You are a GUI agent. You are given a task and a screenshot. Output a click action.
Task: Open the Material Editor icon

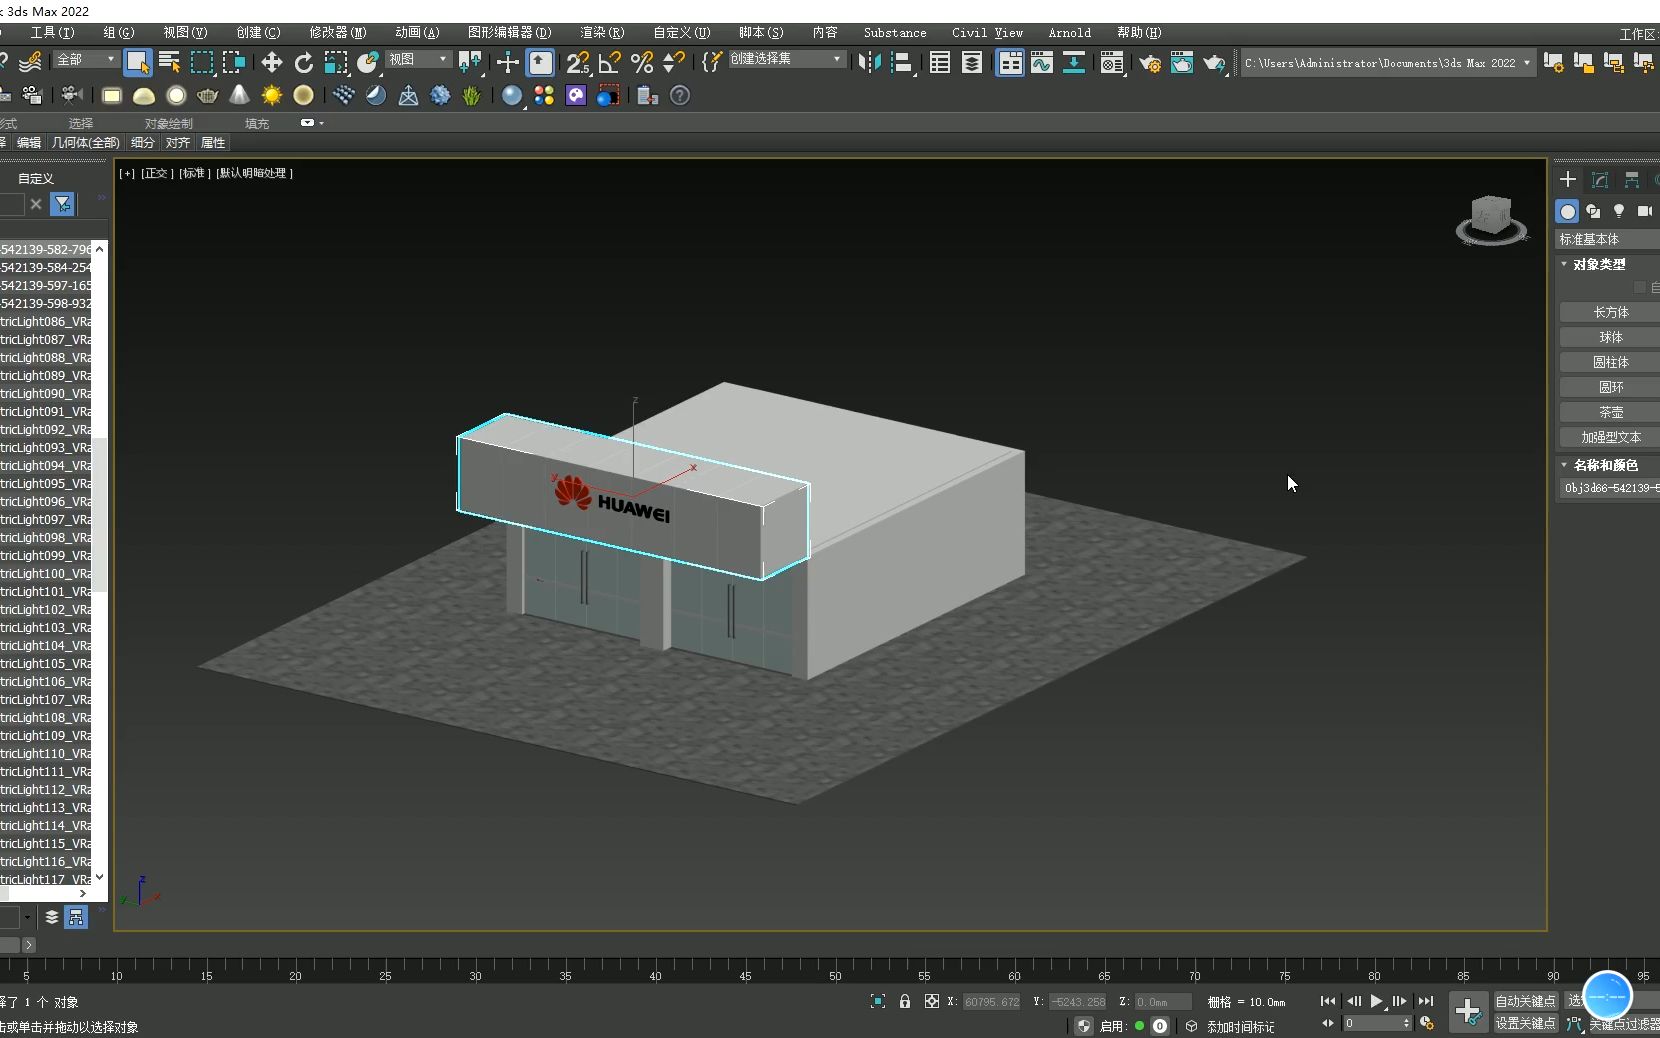point(1111,62)
